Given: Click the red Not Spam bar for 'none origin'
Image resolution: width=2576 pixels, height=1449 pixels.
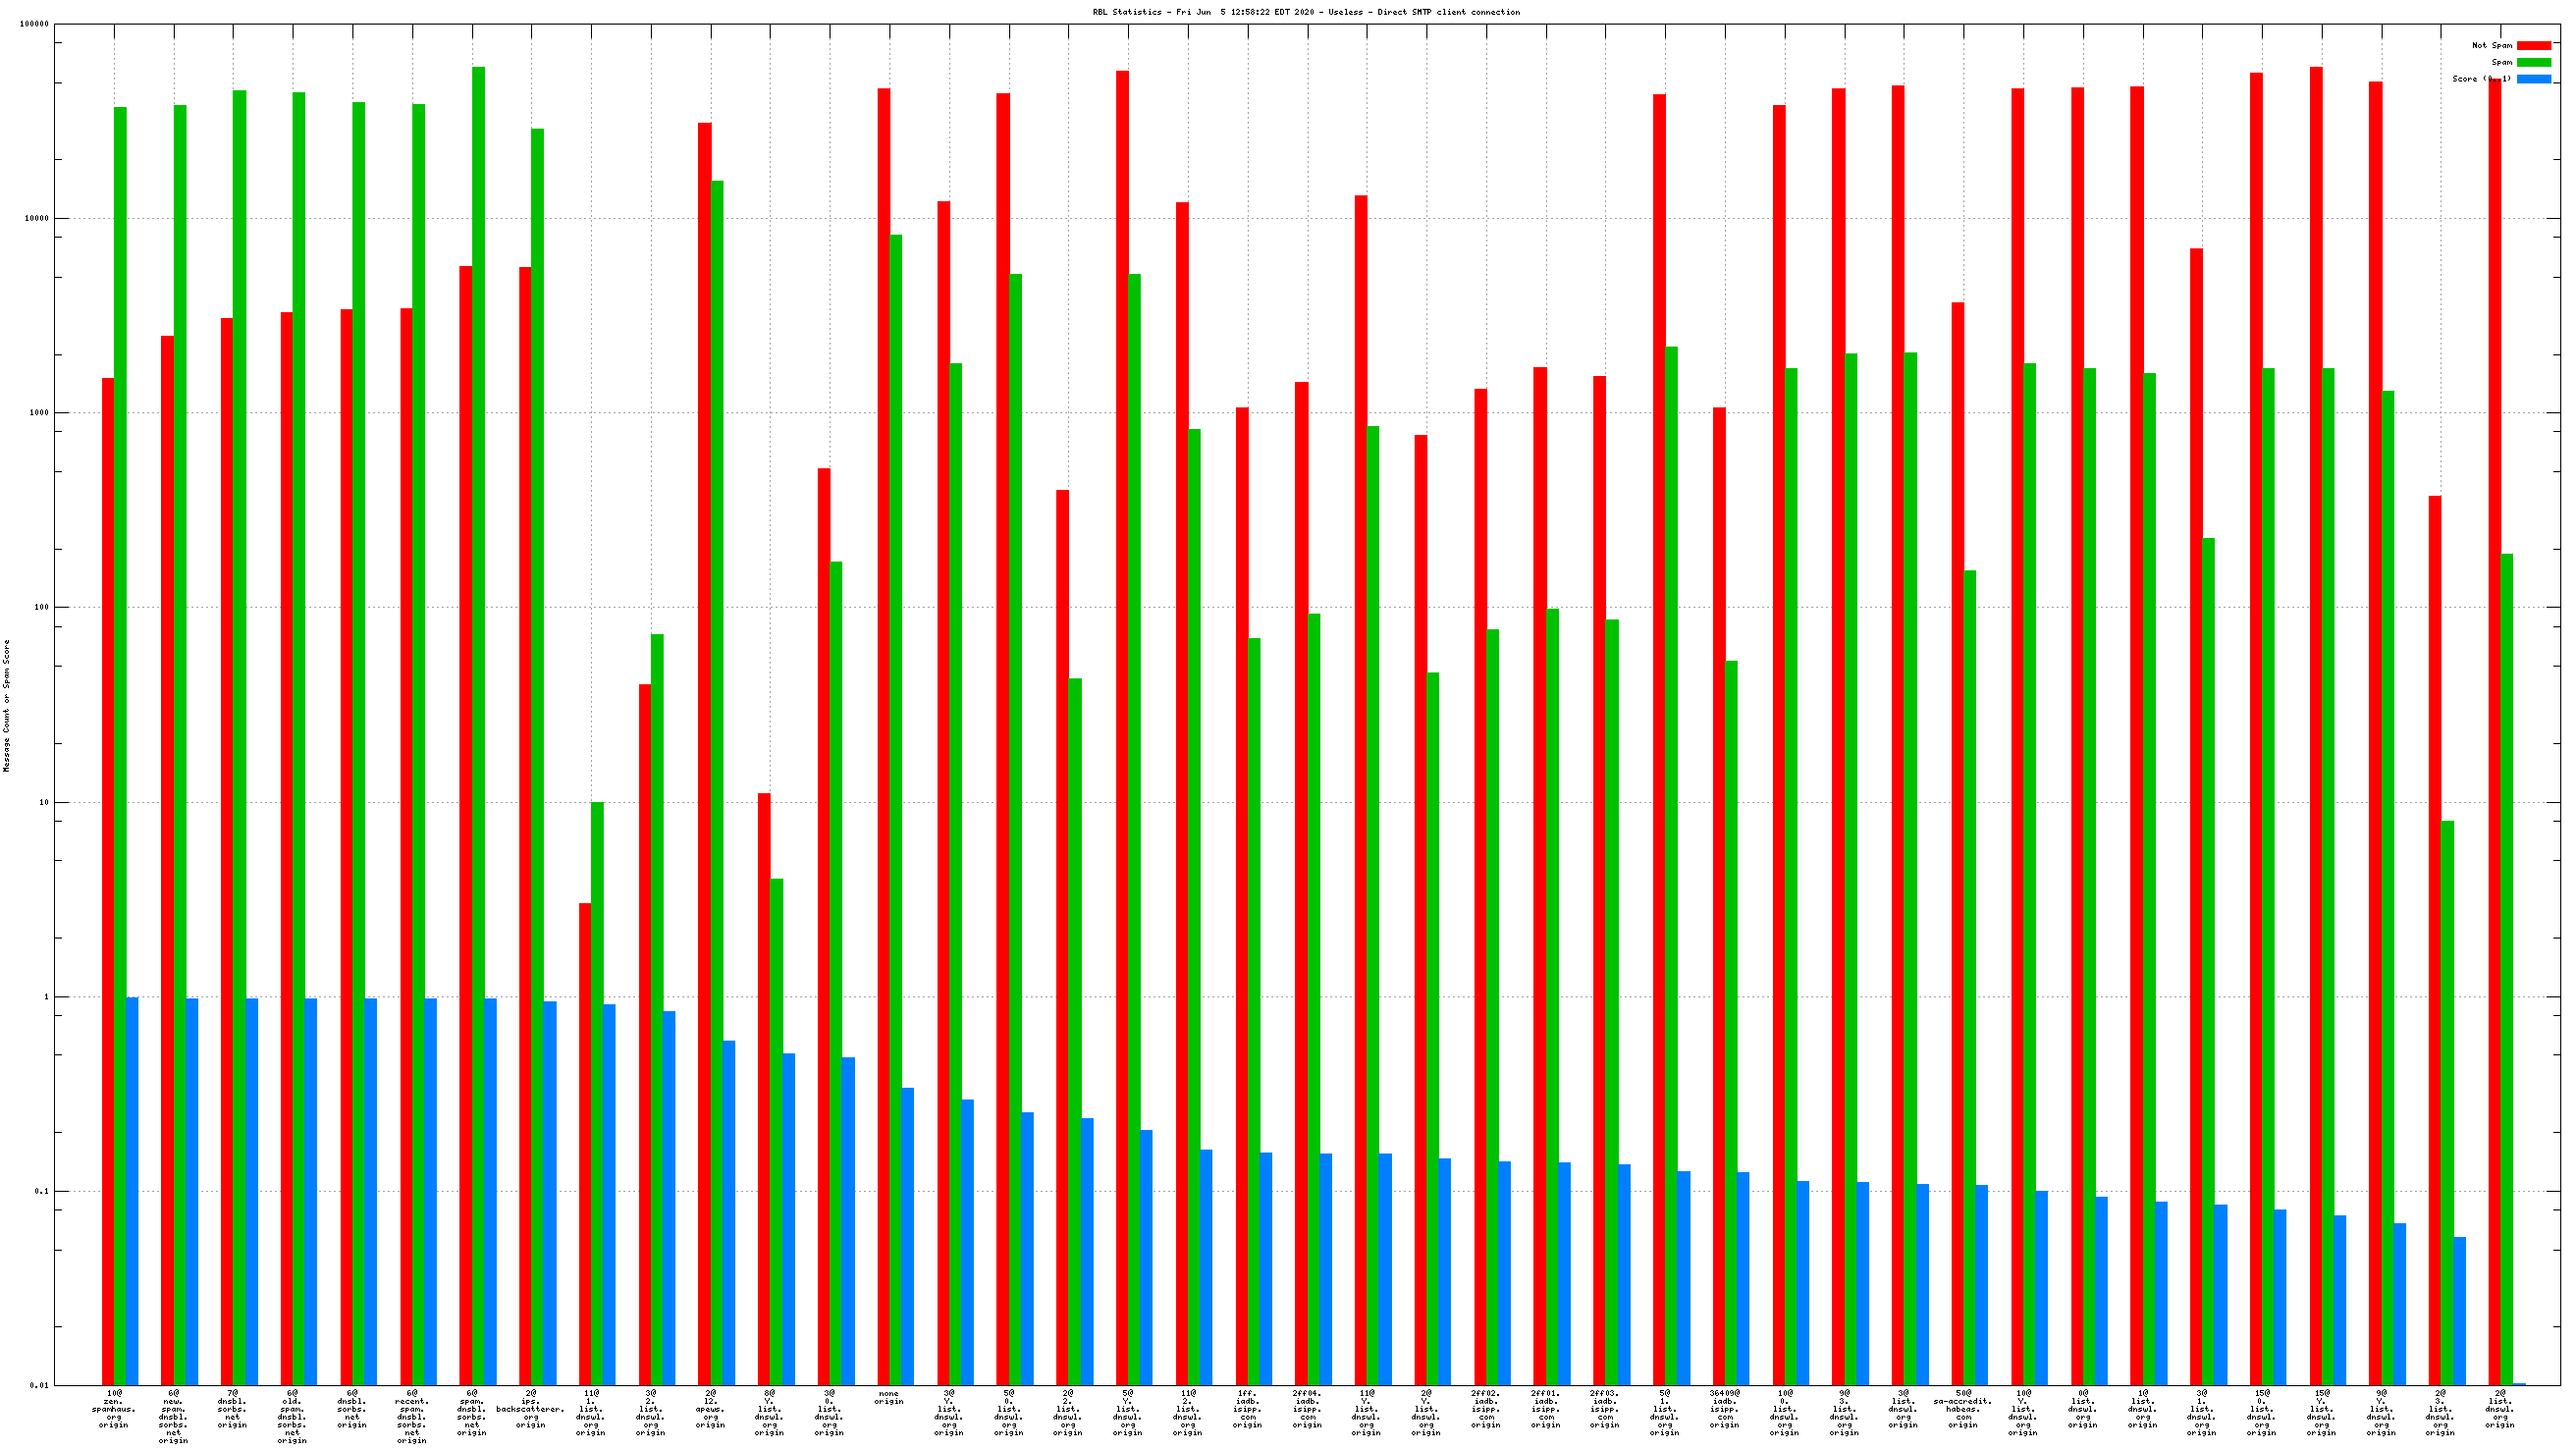Looking at the screenshot, I should (x=884, y=700).
